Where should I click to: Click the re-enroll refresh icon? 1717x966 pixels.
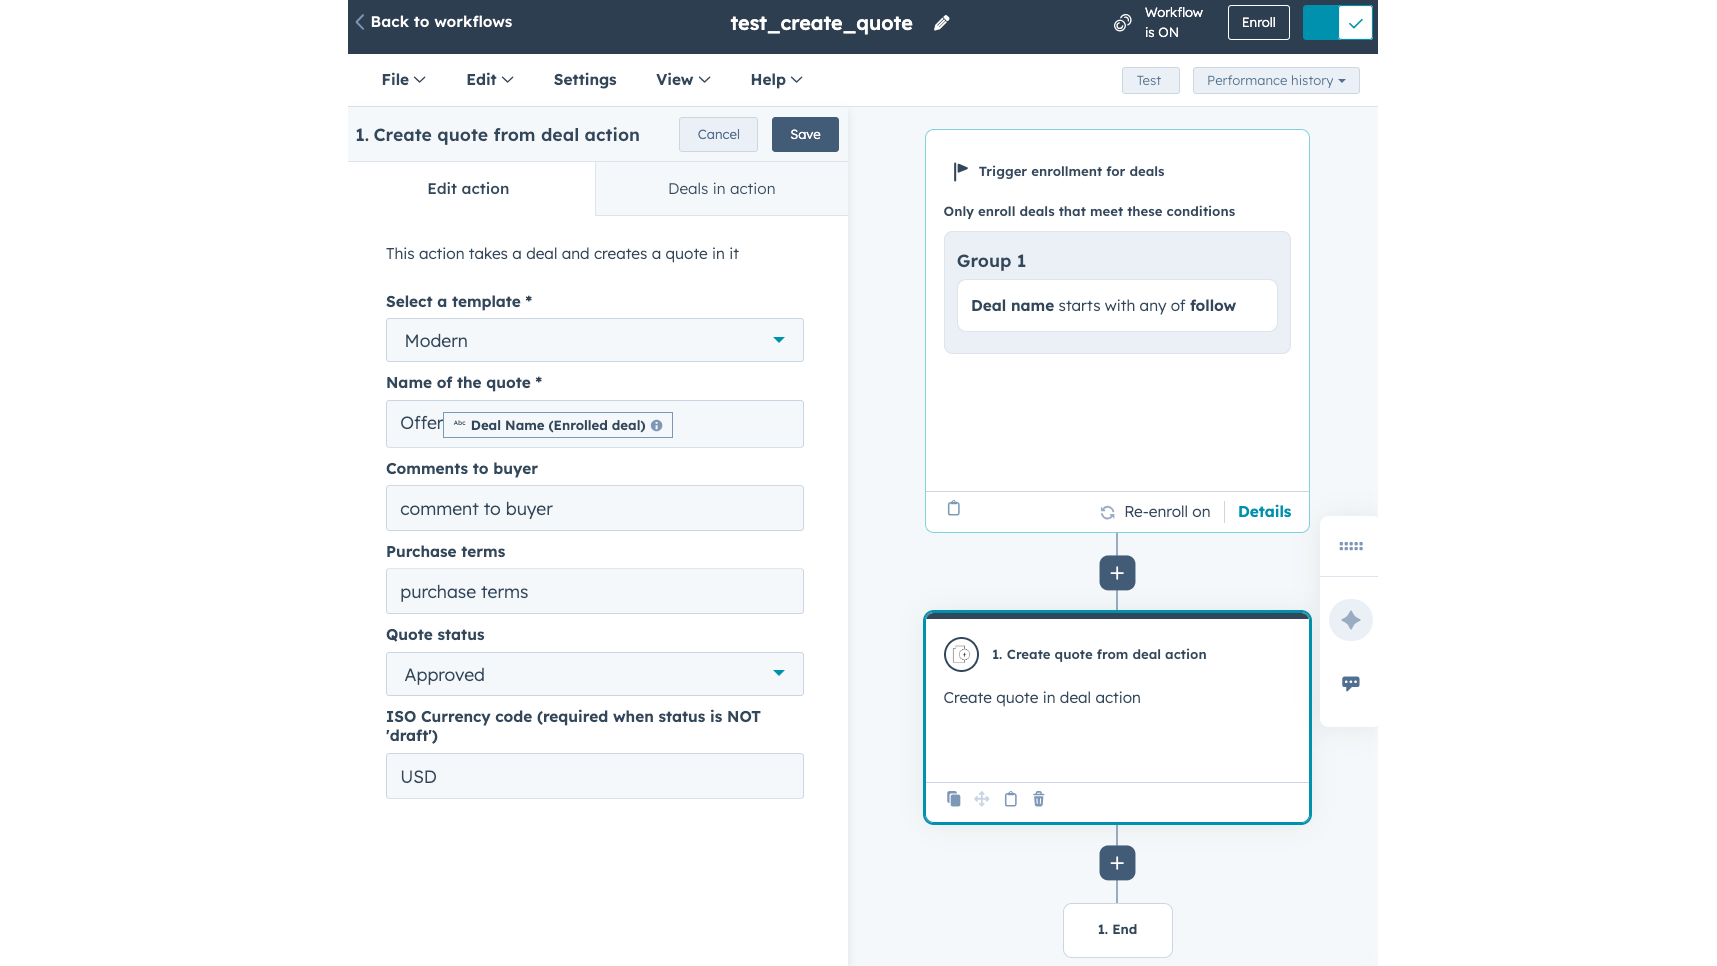(x=1107, y=511)
